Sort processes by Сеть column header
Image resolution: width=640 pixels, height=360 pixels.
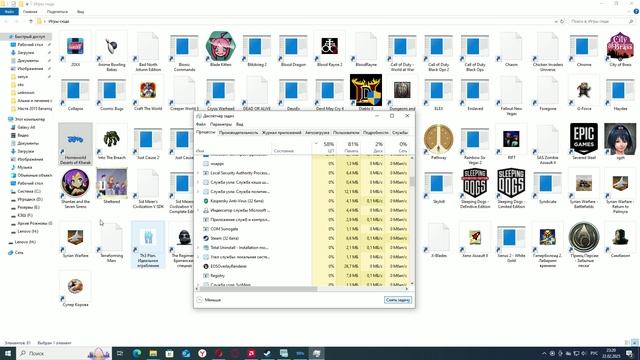(x=397, y=147)
